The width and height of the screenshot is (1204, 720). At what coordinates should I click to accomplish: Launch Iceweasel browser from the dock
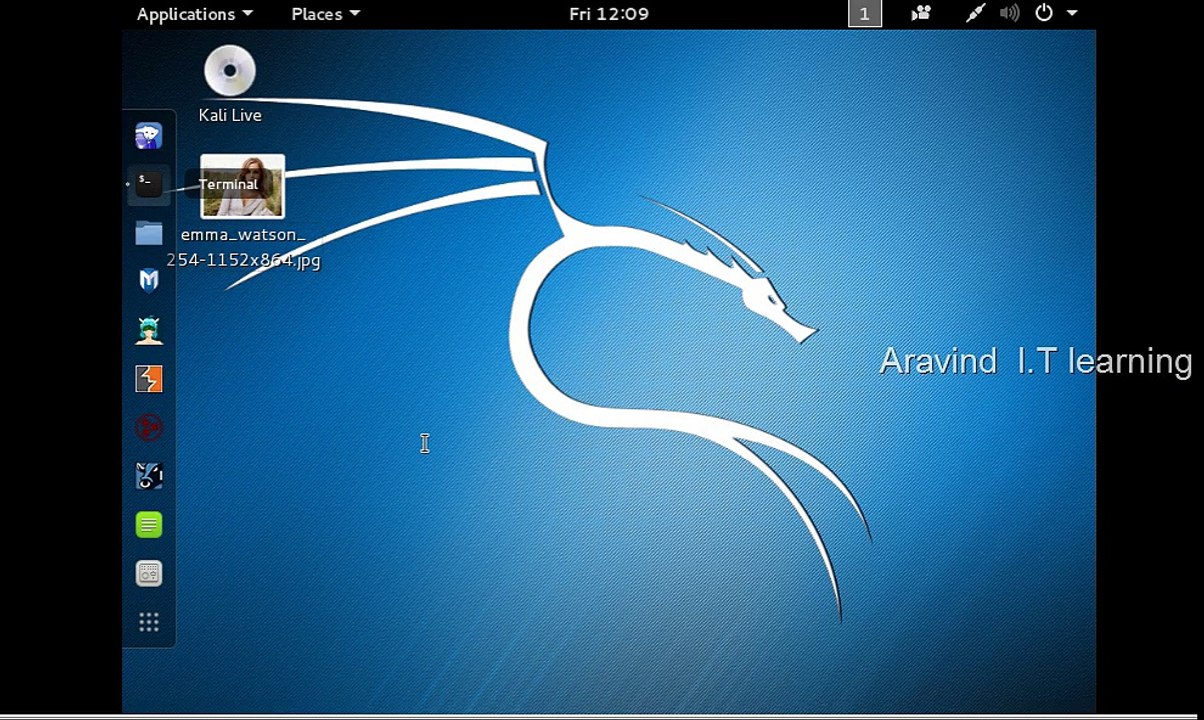coord(149,136)
